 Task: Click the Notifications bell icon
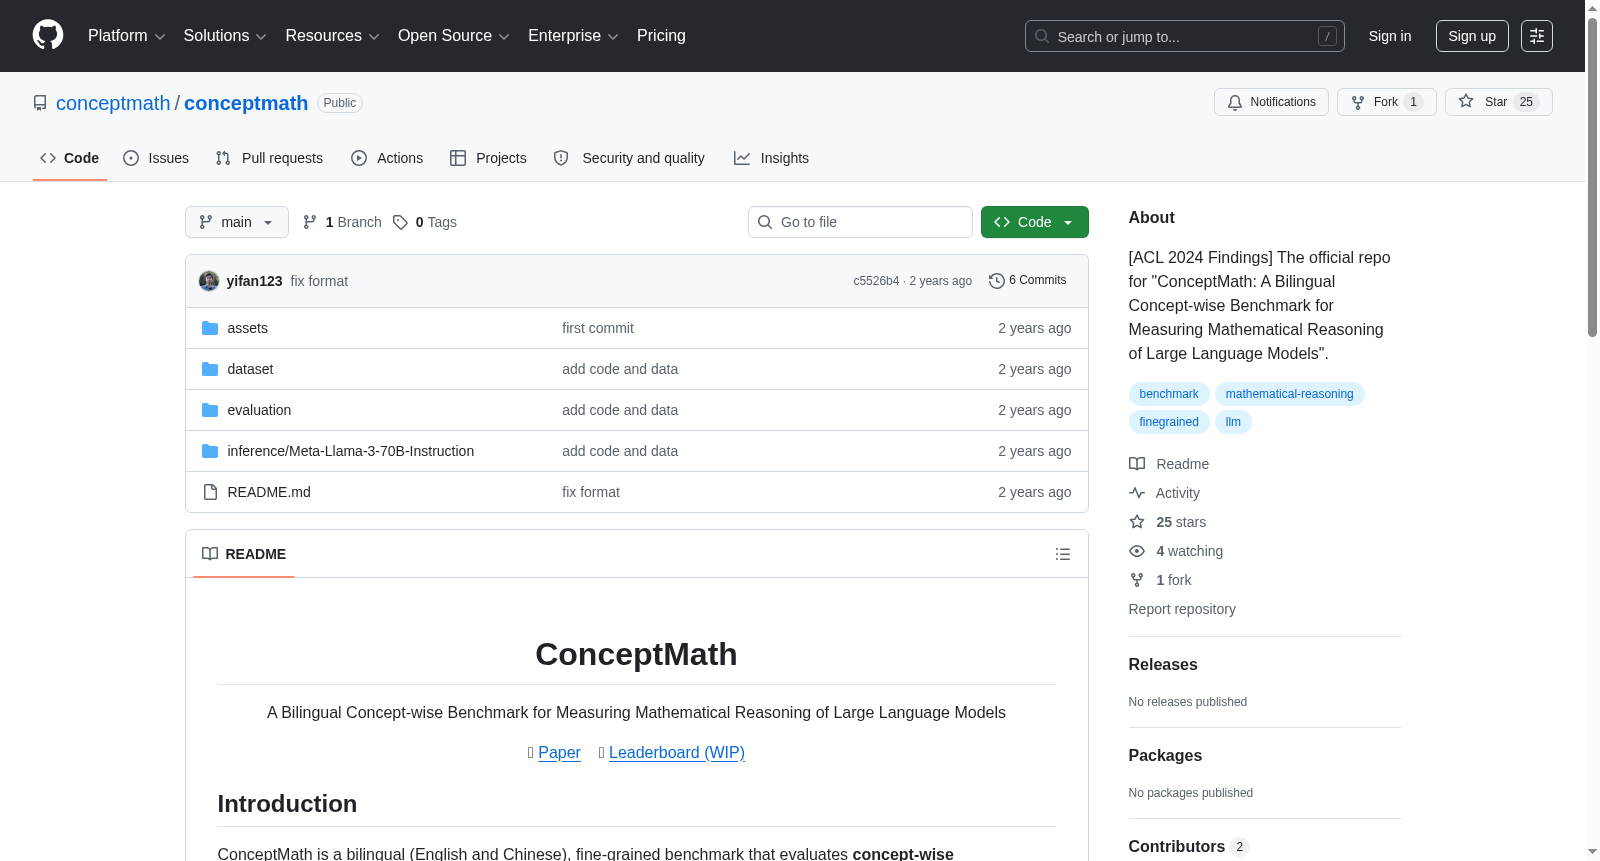point(1235,102)
